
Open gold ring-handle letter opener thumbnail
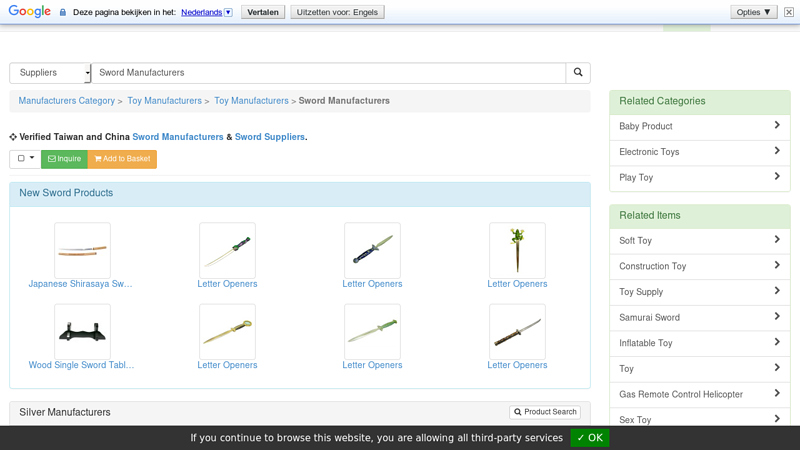(x=228, y=332)
